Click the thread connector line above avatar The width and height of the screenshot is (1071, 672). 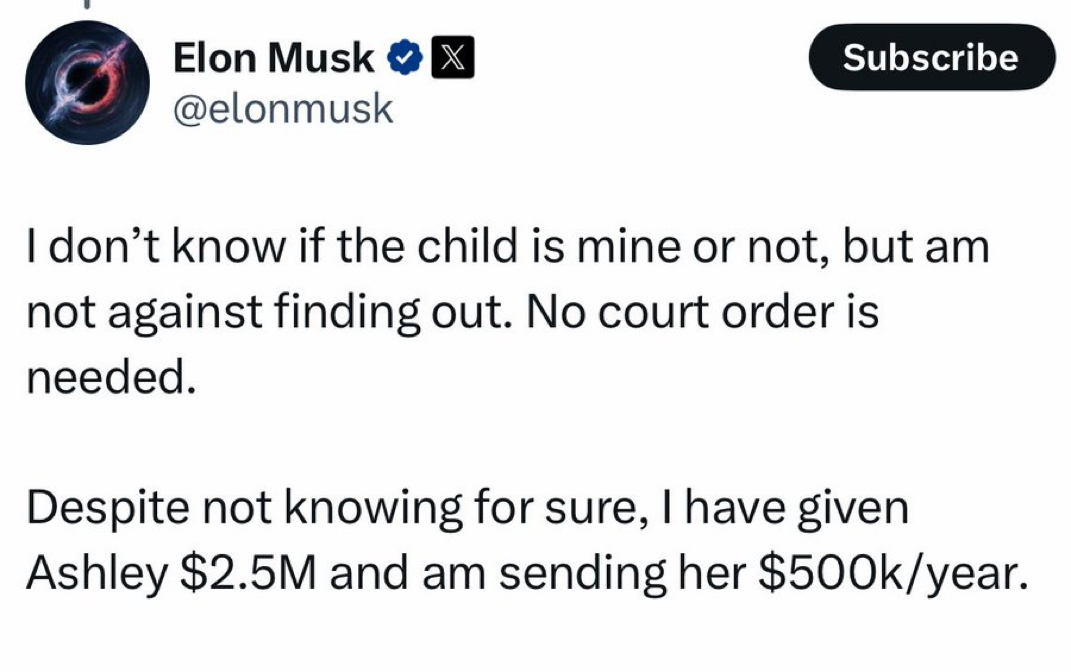87,3
